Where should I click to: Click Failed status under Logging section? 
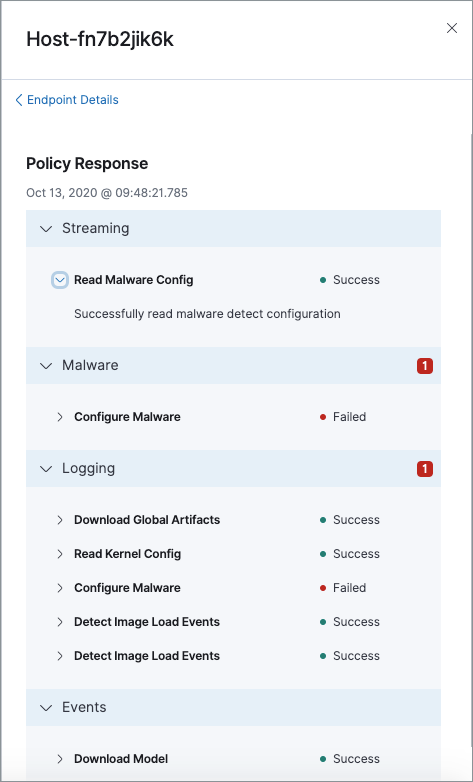[x=343, y=587]
